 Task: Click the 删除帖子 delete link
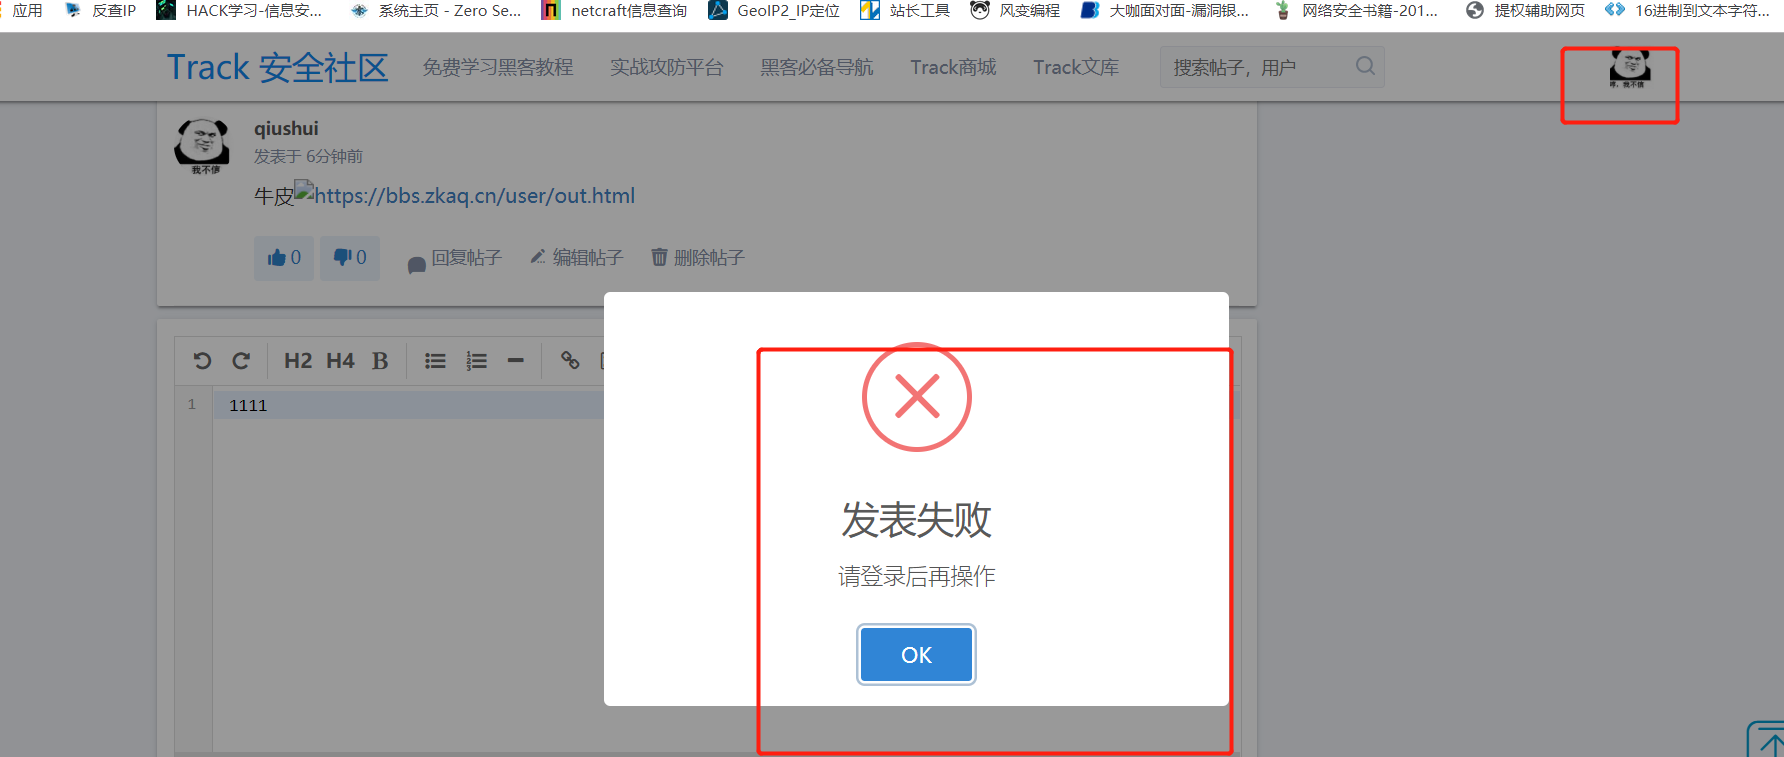(x=698, y=258)
